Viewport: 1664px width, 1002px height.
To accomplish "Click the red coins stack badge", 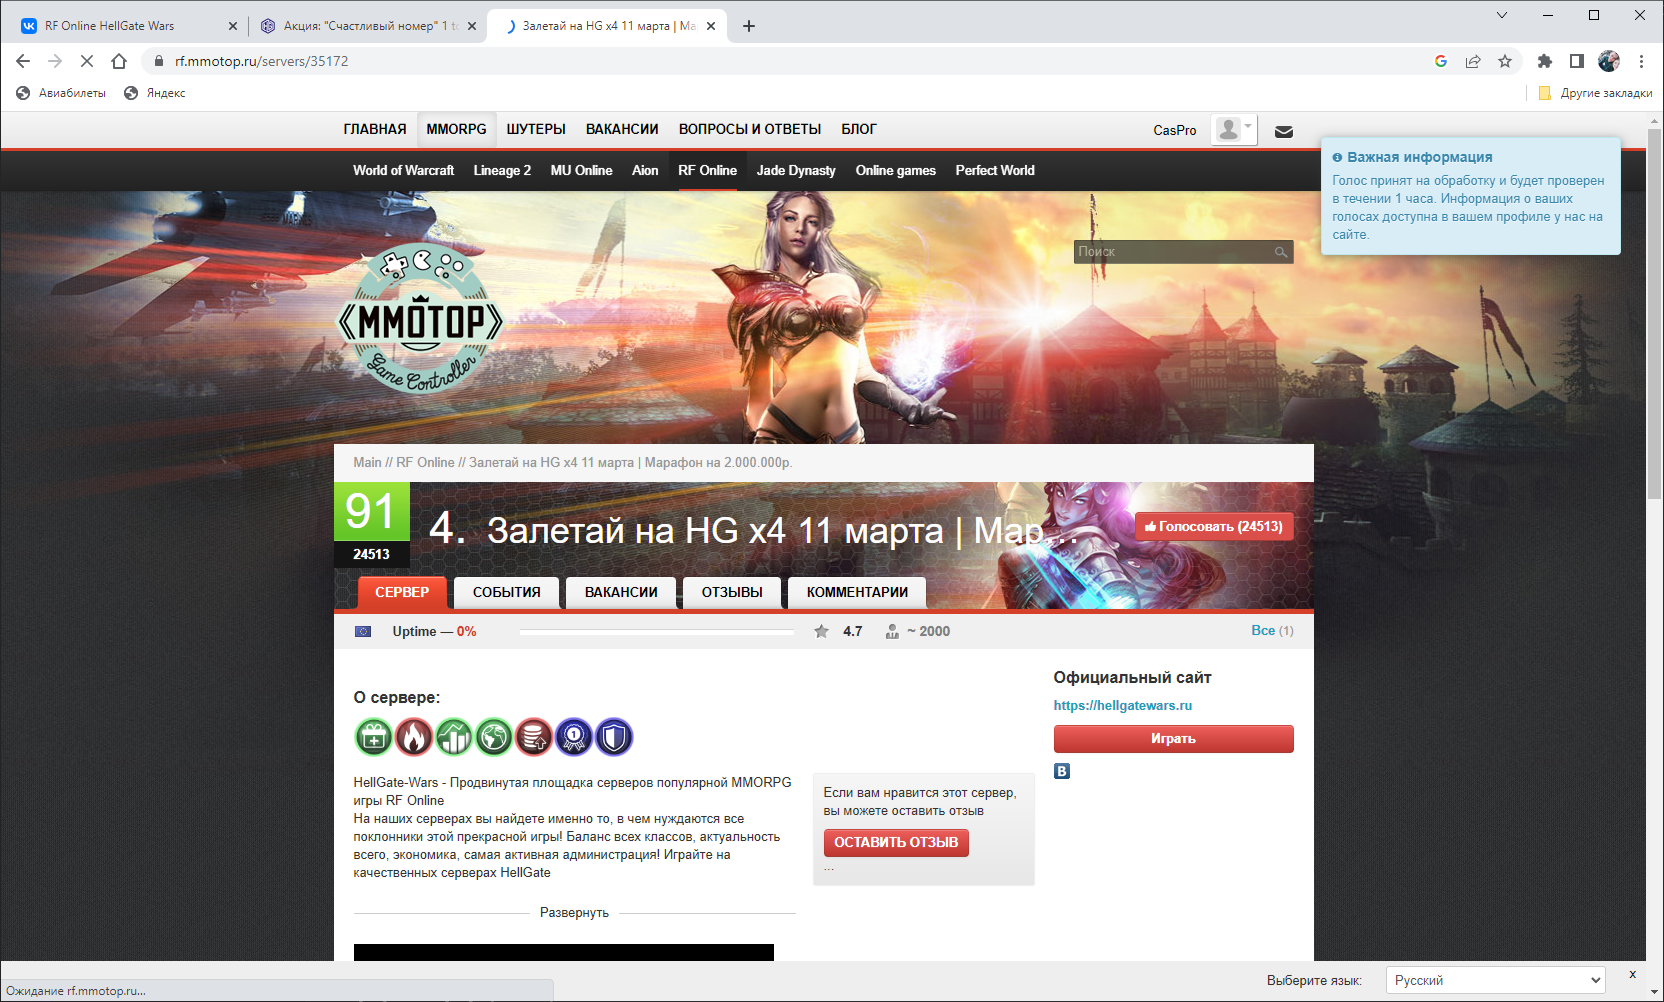I will pyautogui.click(x=534, y=737).
